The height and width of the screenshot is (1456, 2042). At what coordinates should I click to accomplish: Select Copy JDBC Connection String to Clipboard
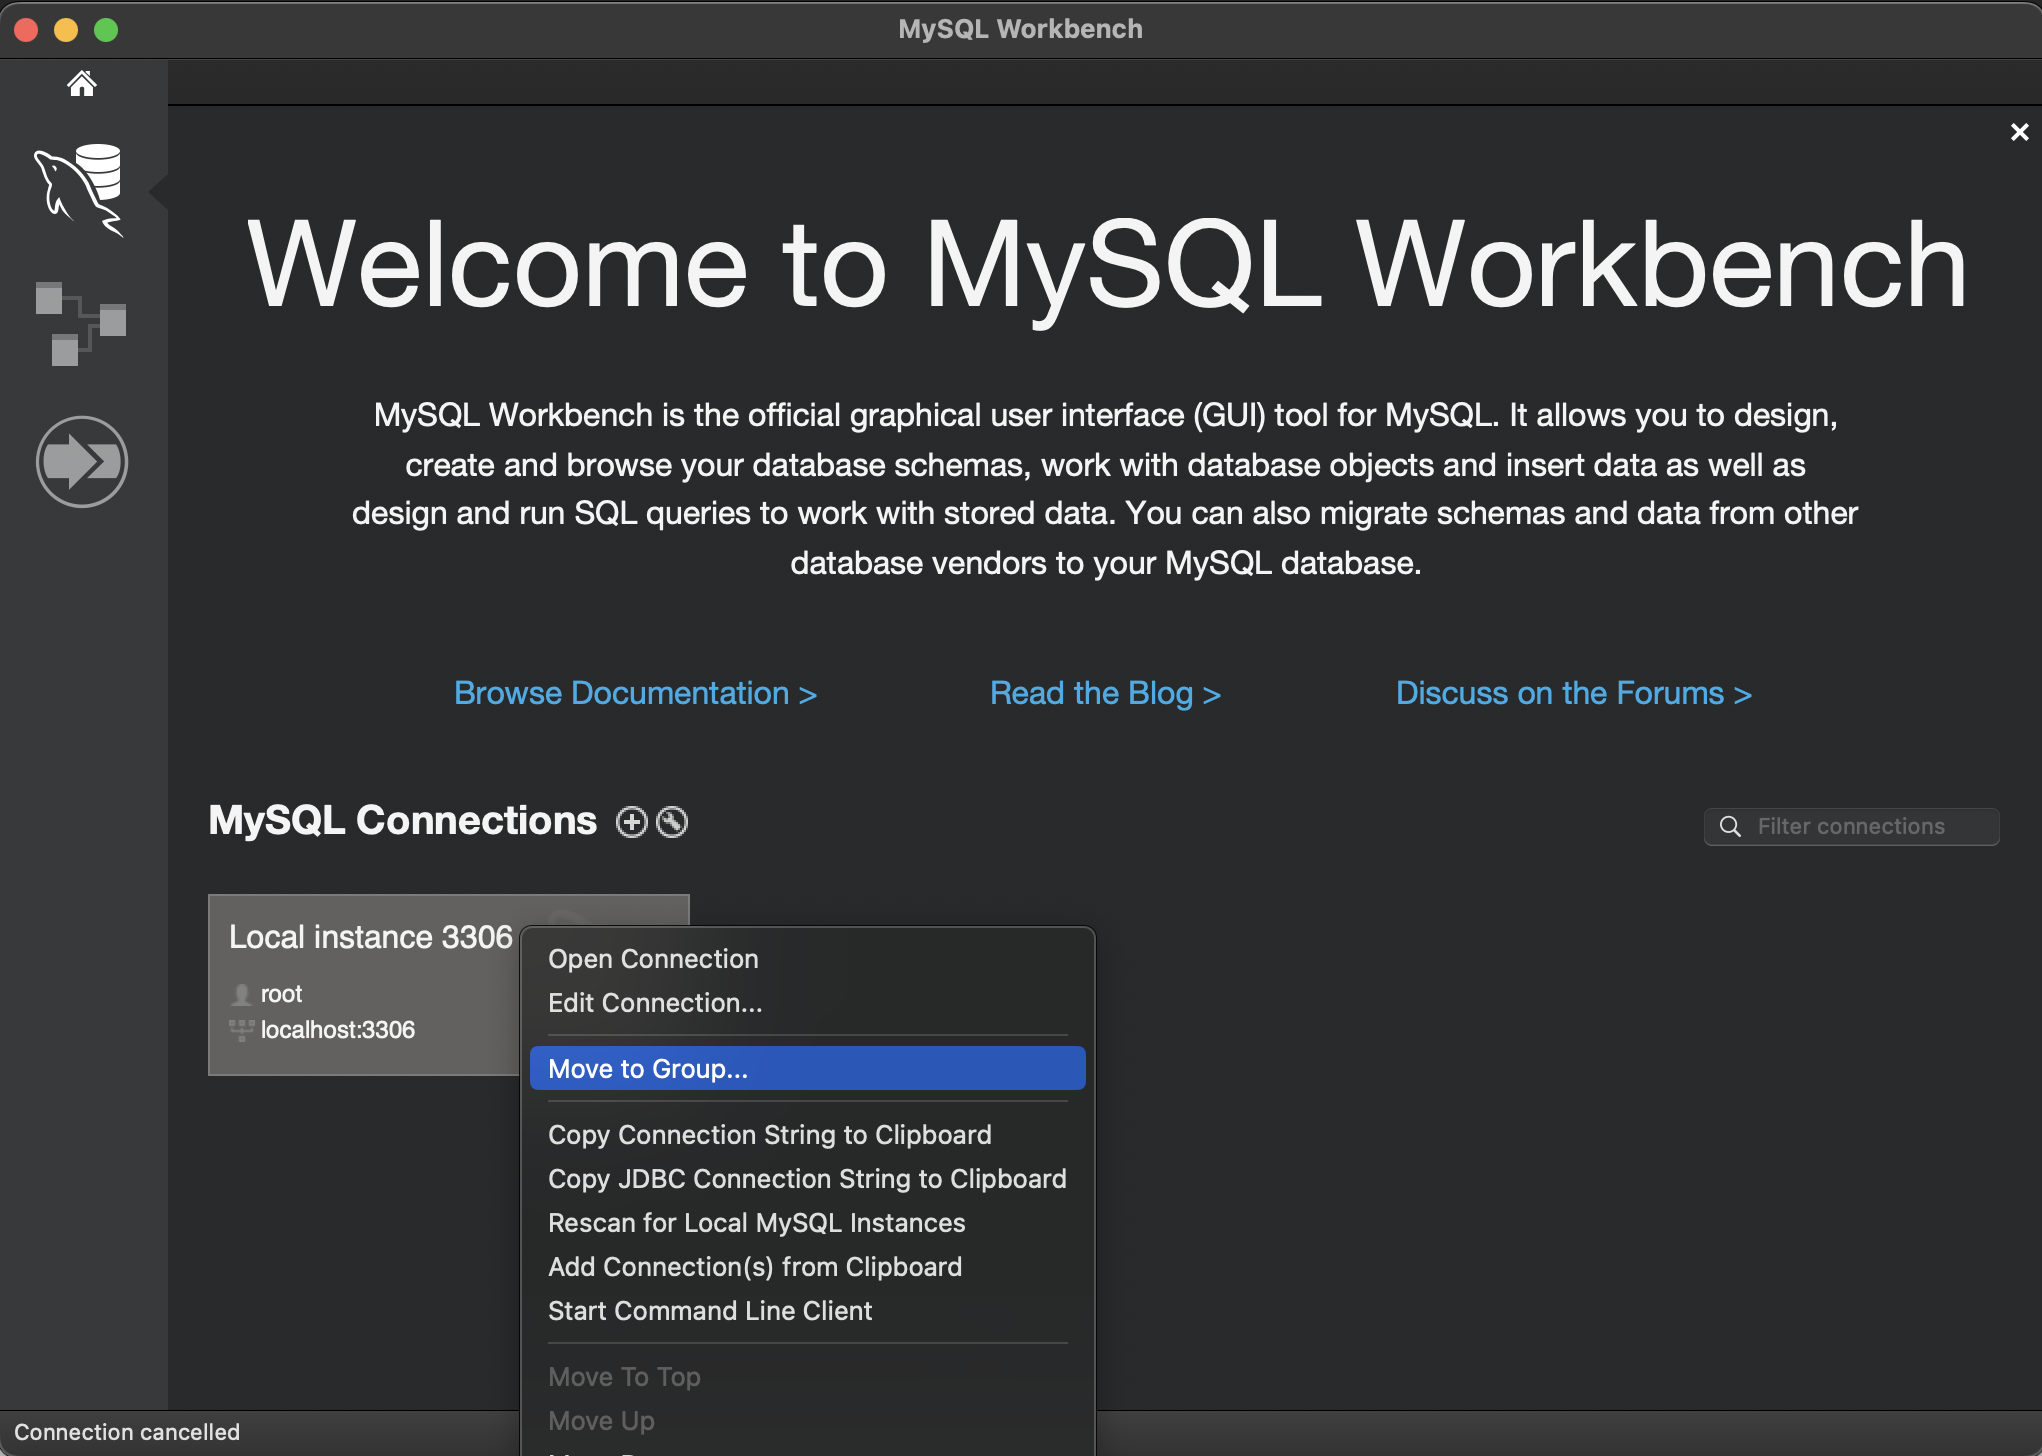(x=807, y=1178)
